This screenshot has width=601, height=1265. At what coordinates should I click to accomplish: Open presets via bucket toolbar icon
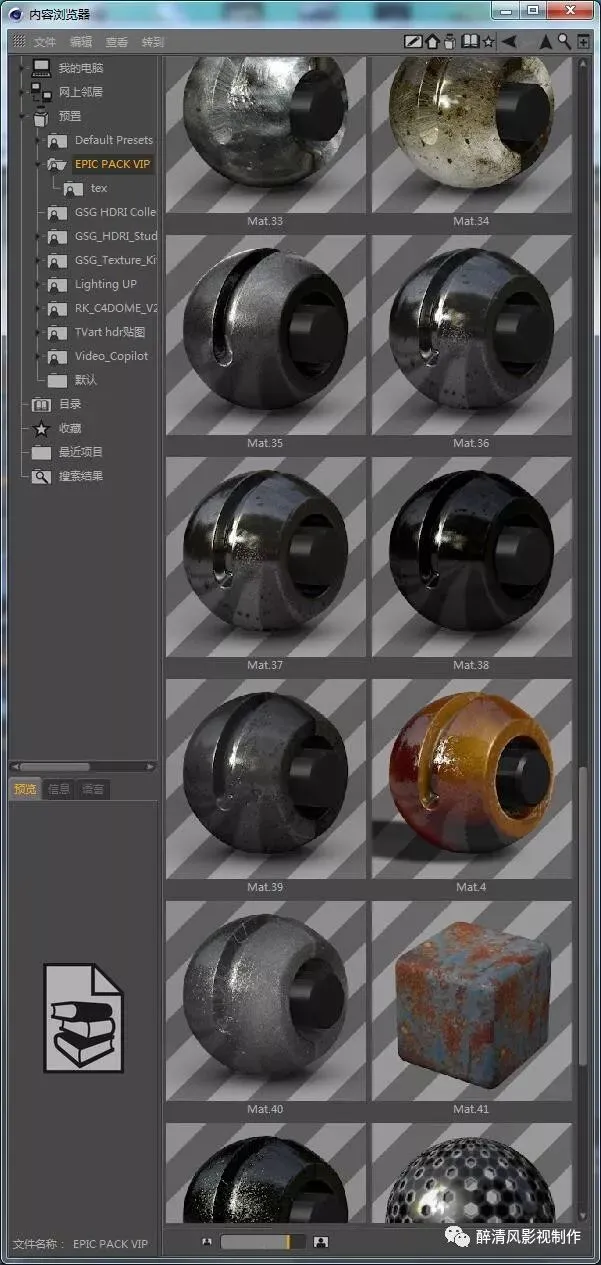[450, 42]
